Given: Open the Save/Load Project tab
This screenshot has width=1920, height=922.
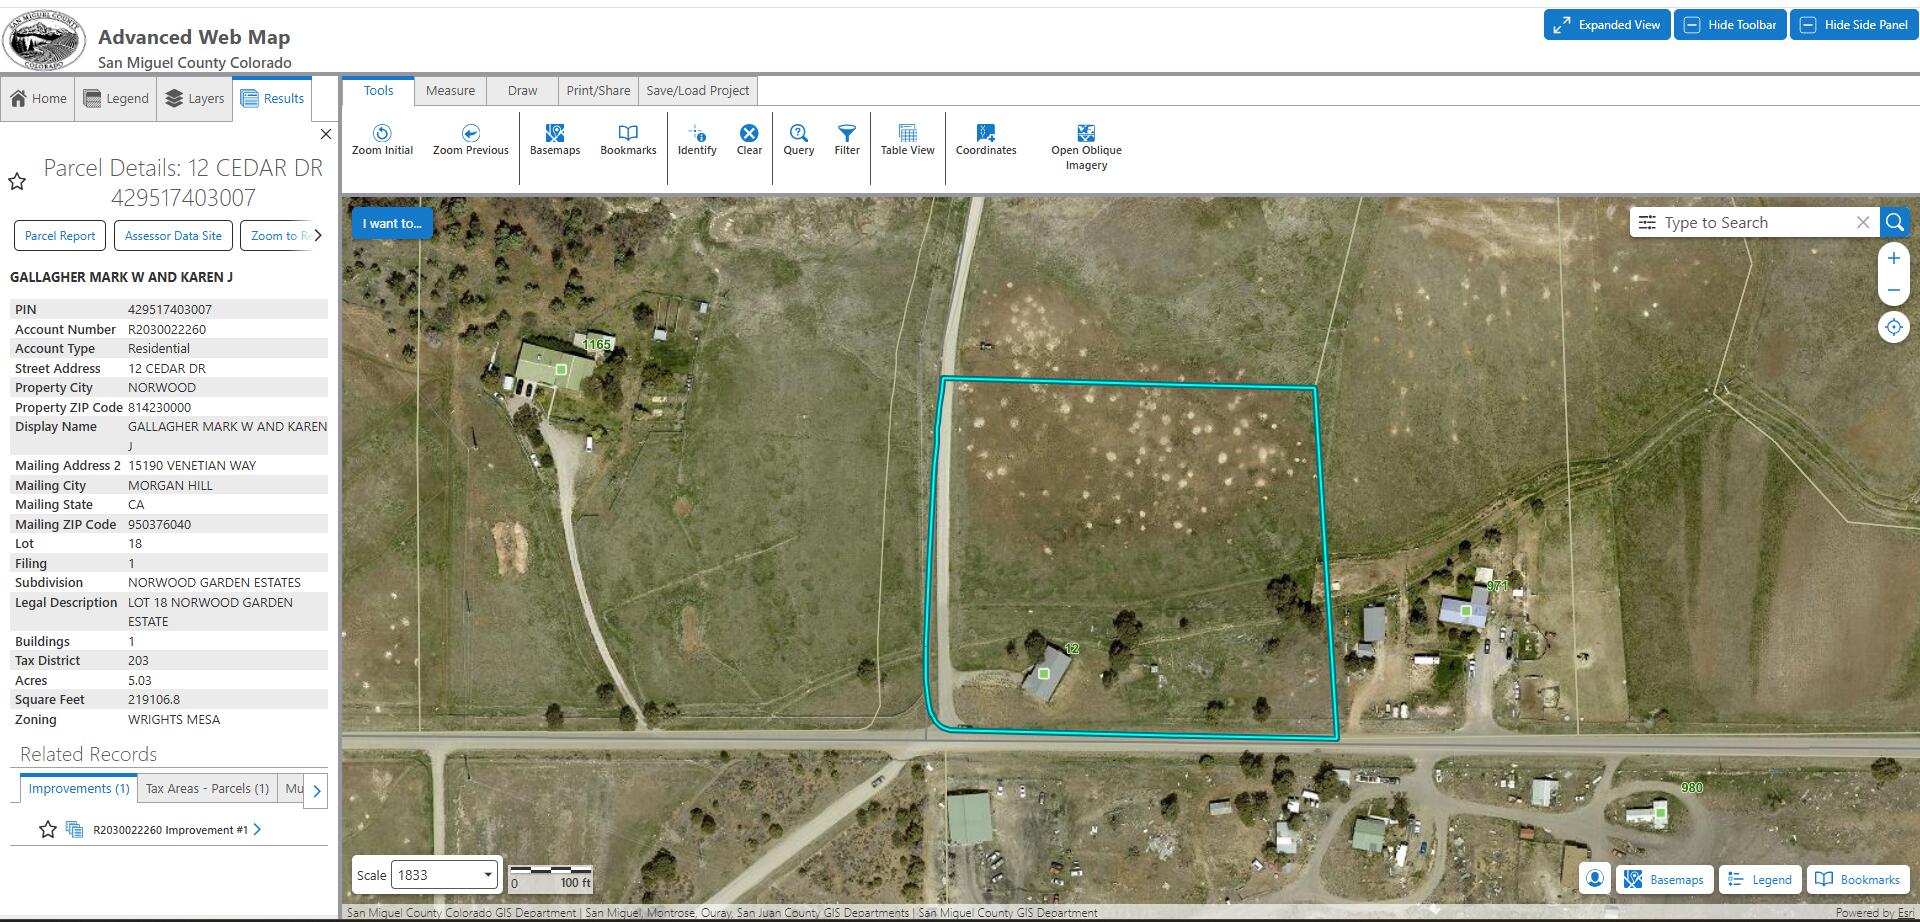Looking at the screenshot, I should [697, 90].
